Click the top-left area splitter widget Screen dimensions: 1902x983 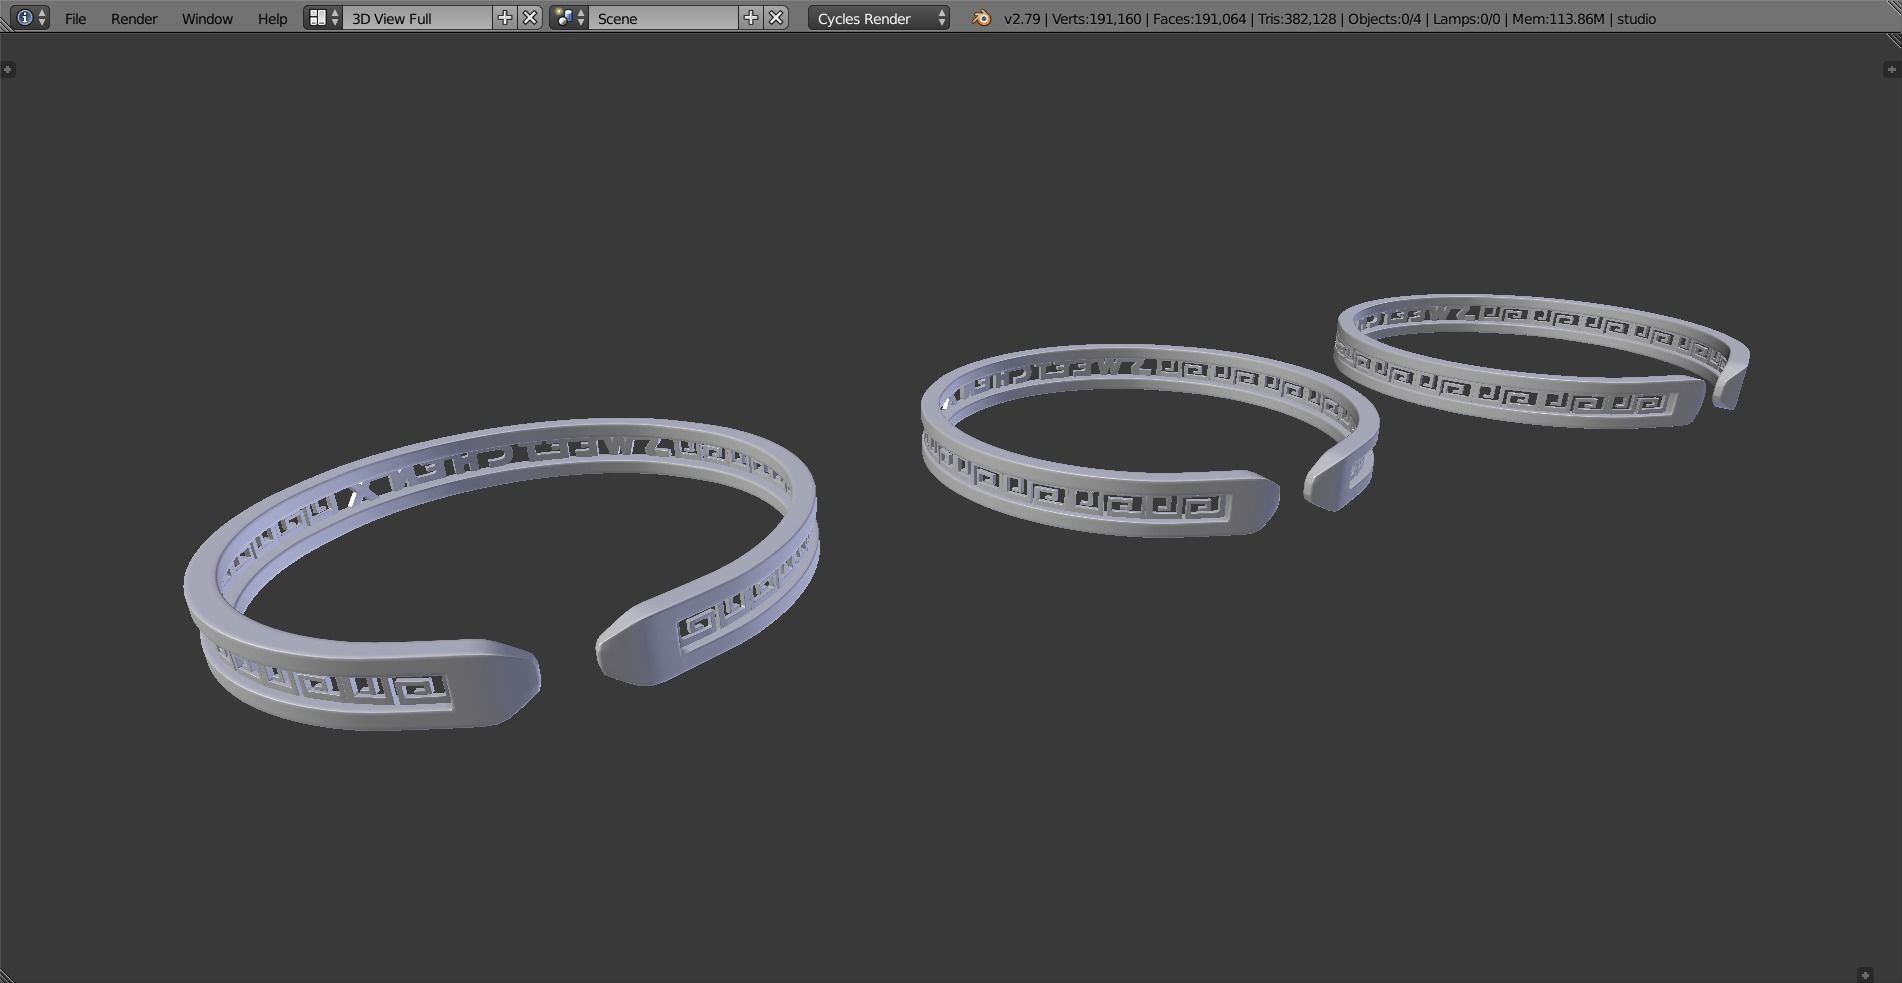point(10,68)
